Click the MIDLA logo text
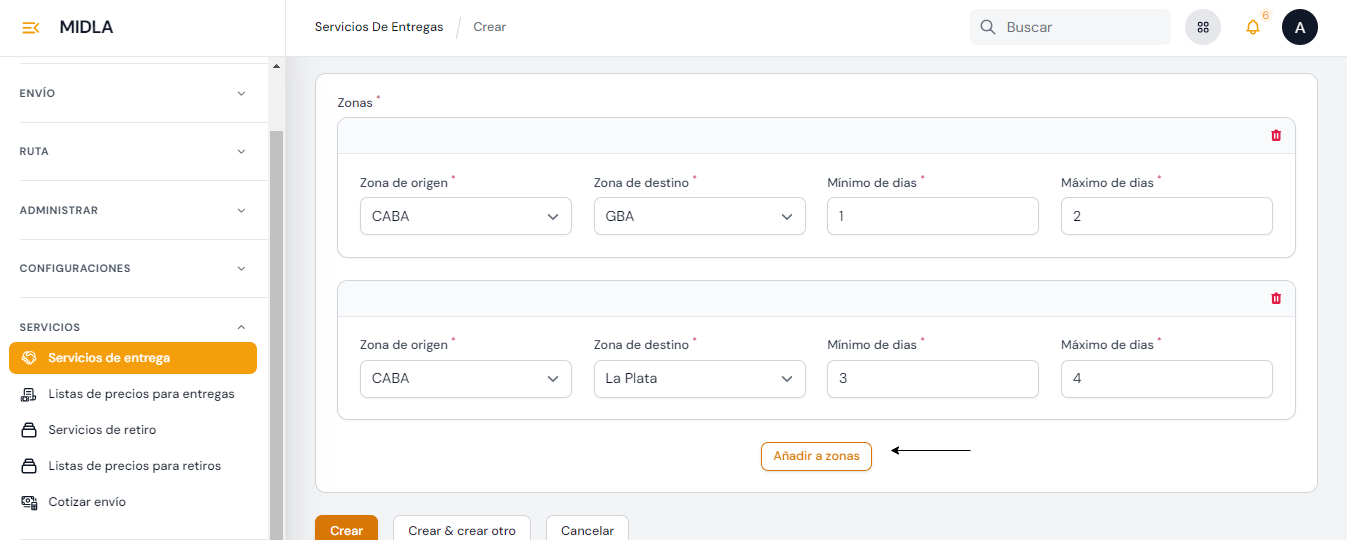 click(86, 27)
